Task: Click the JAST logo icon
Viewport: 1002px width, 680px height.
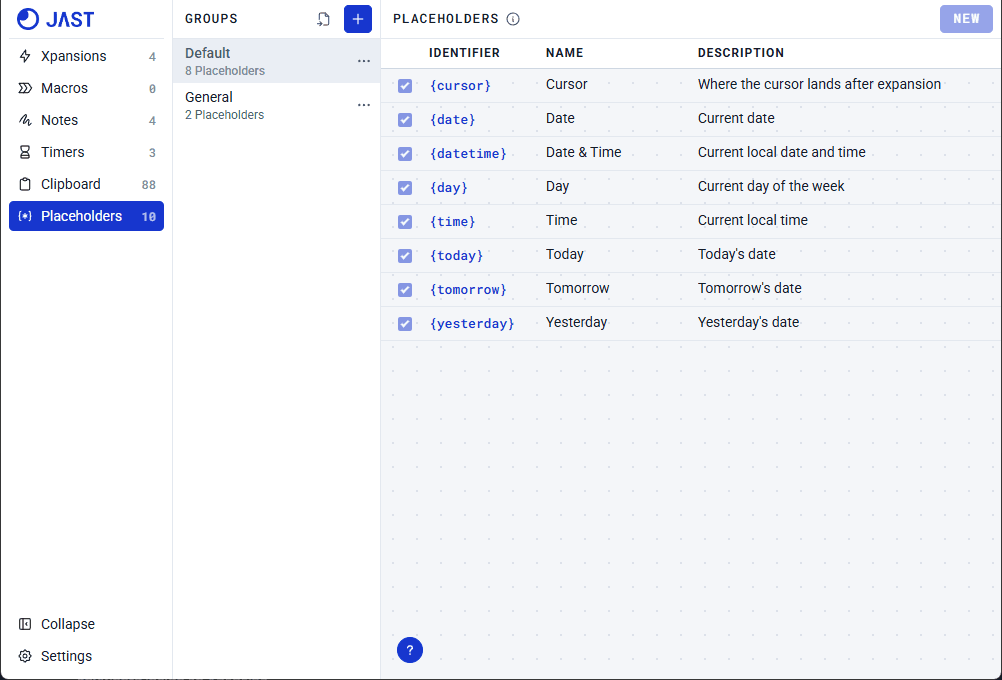Action: tap(27, 19)
